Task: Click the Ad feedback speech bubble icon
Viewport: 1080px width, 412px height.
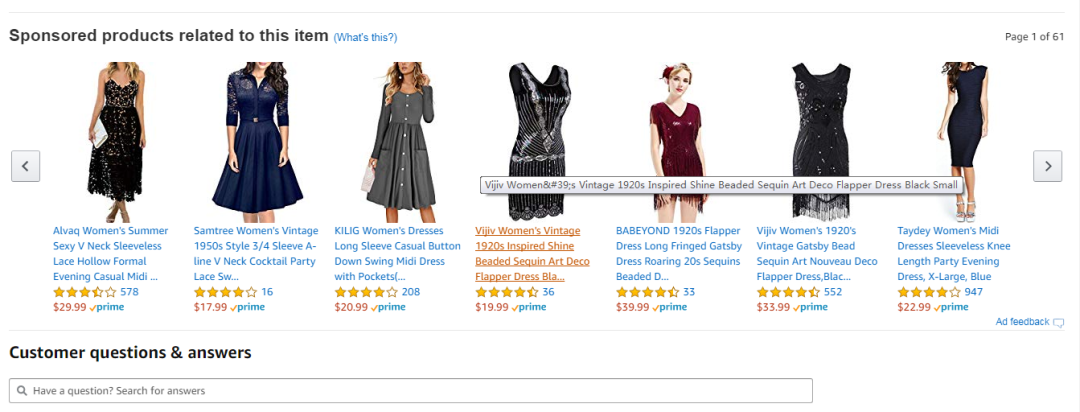Action: pyautogui.click(x=1059, y=322)
